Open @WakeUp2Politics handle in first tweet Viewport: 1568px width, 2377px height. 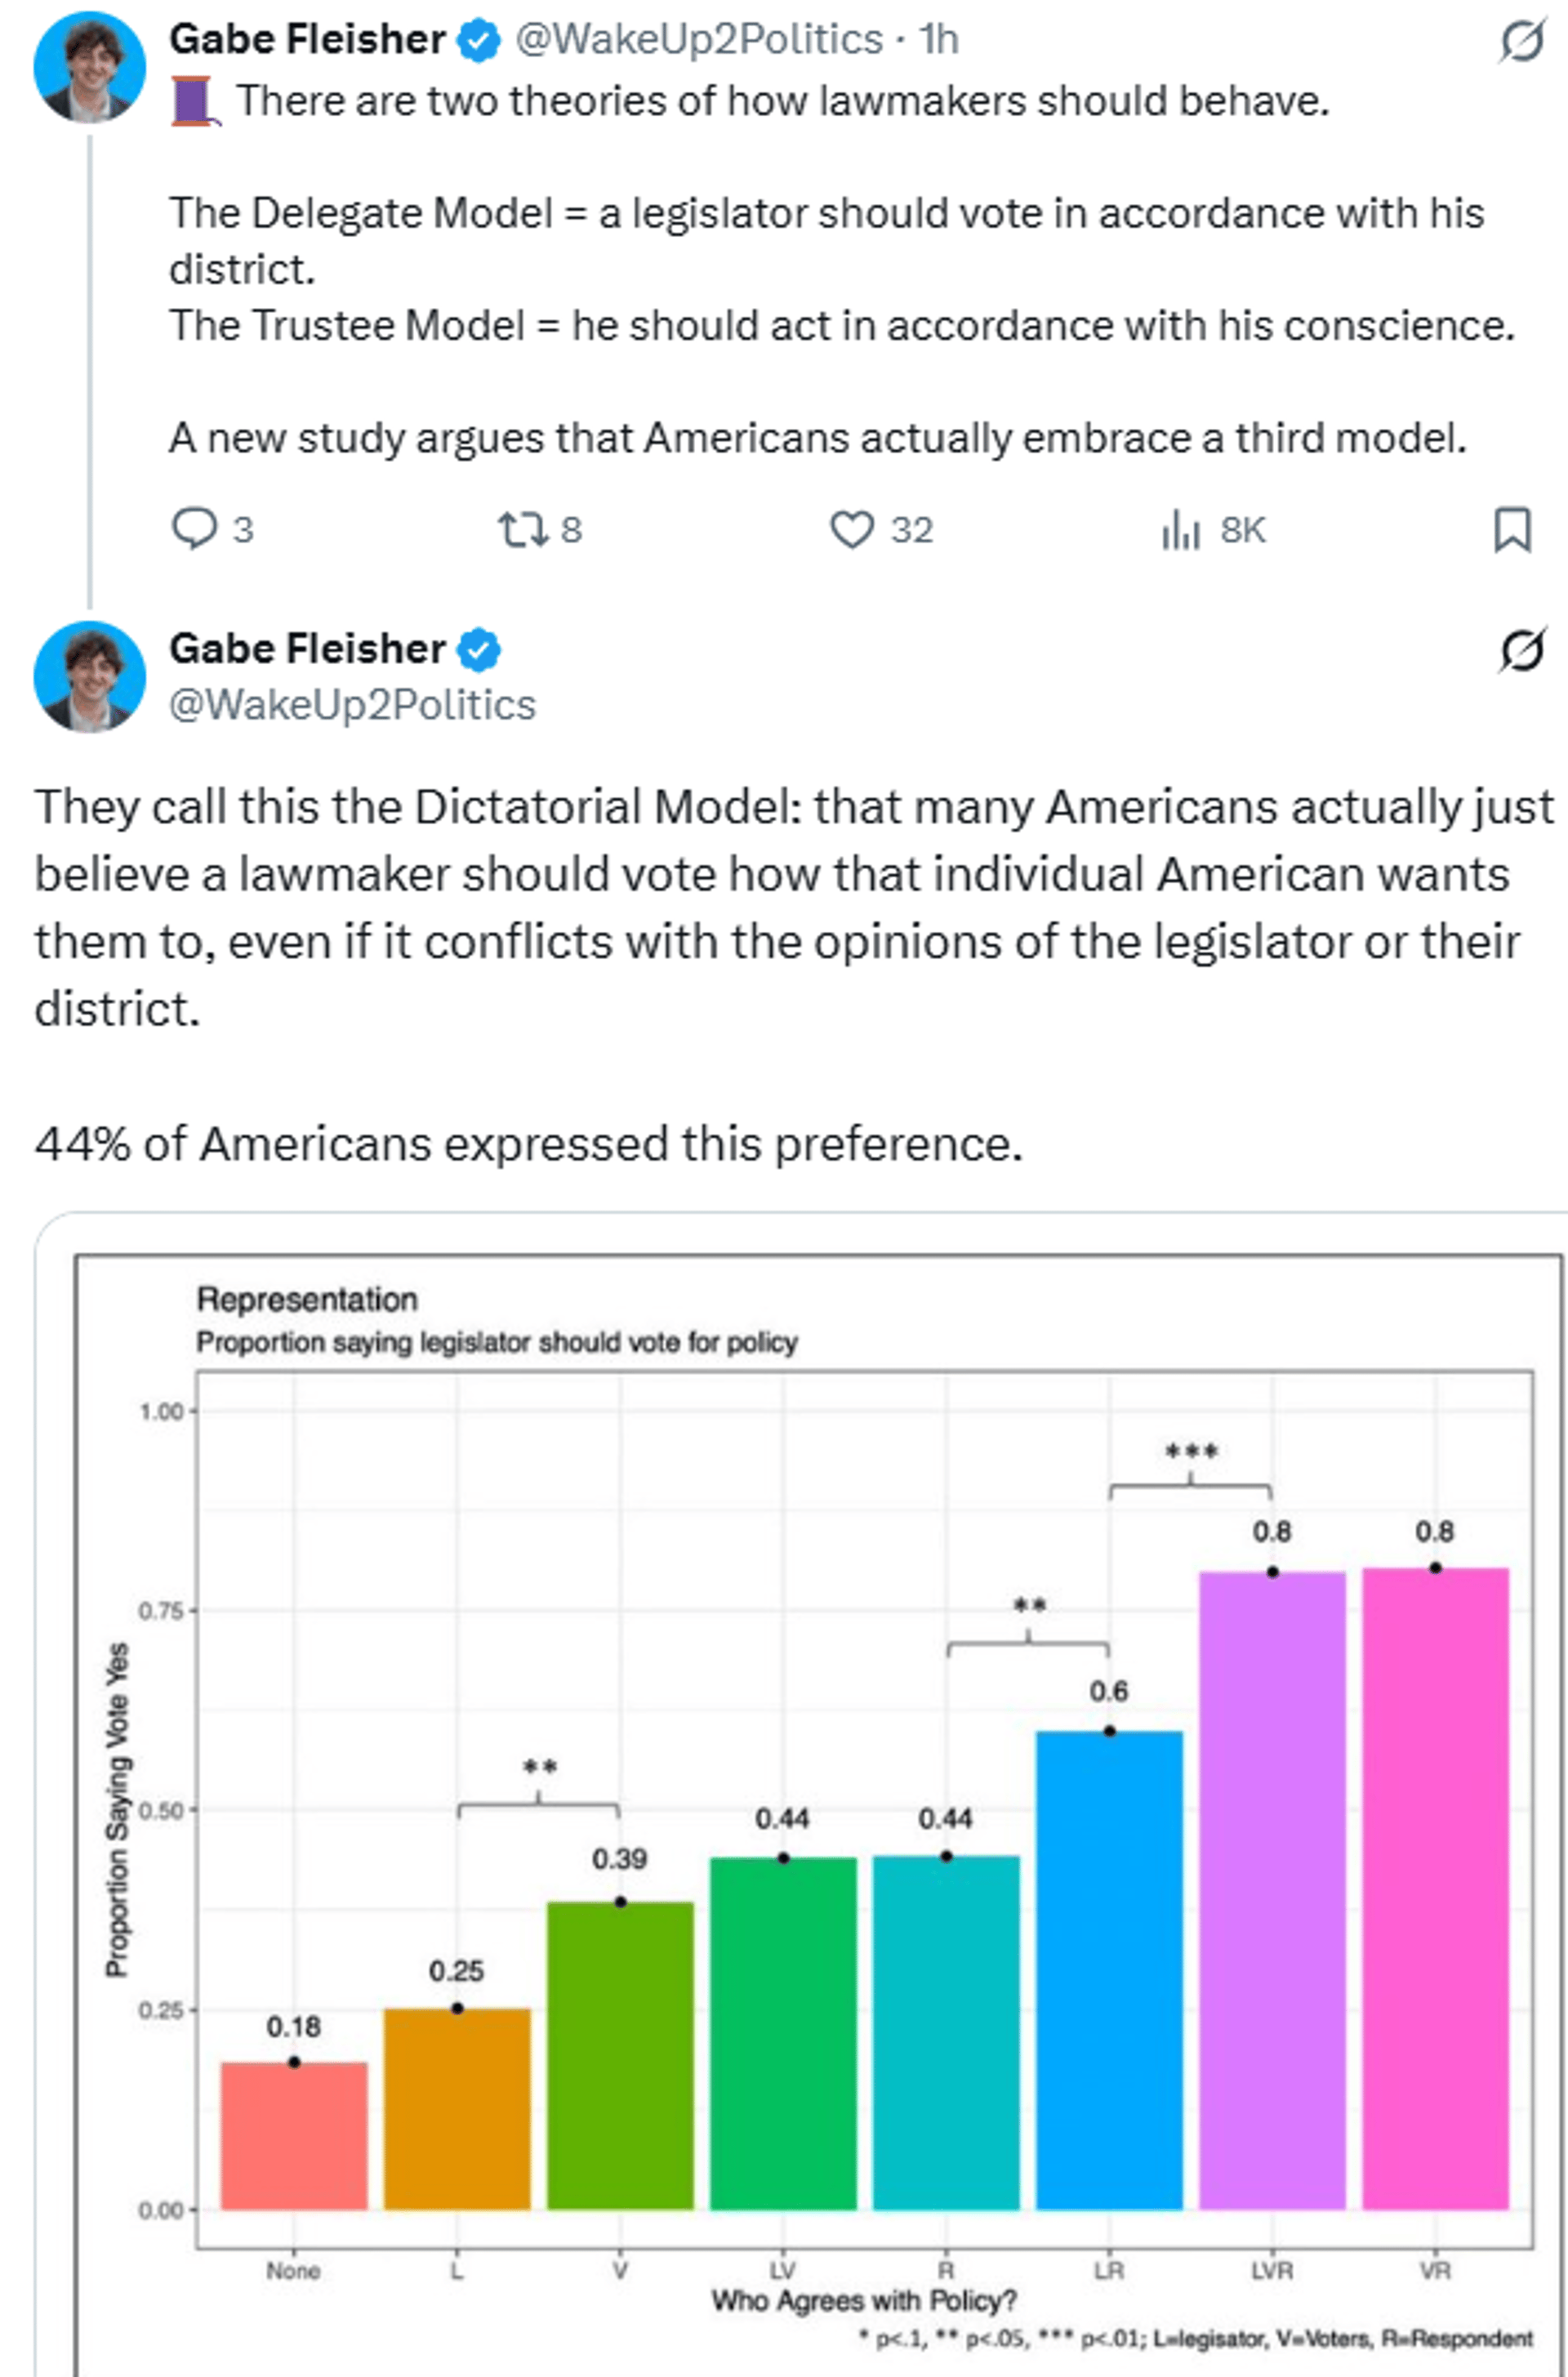[699, 40]
